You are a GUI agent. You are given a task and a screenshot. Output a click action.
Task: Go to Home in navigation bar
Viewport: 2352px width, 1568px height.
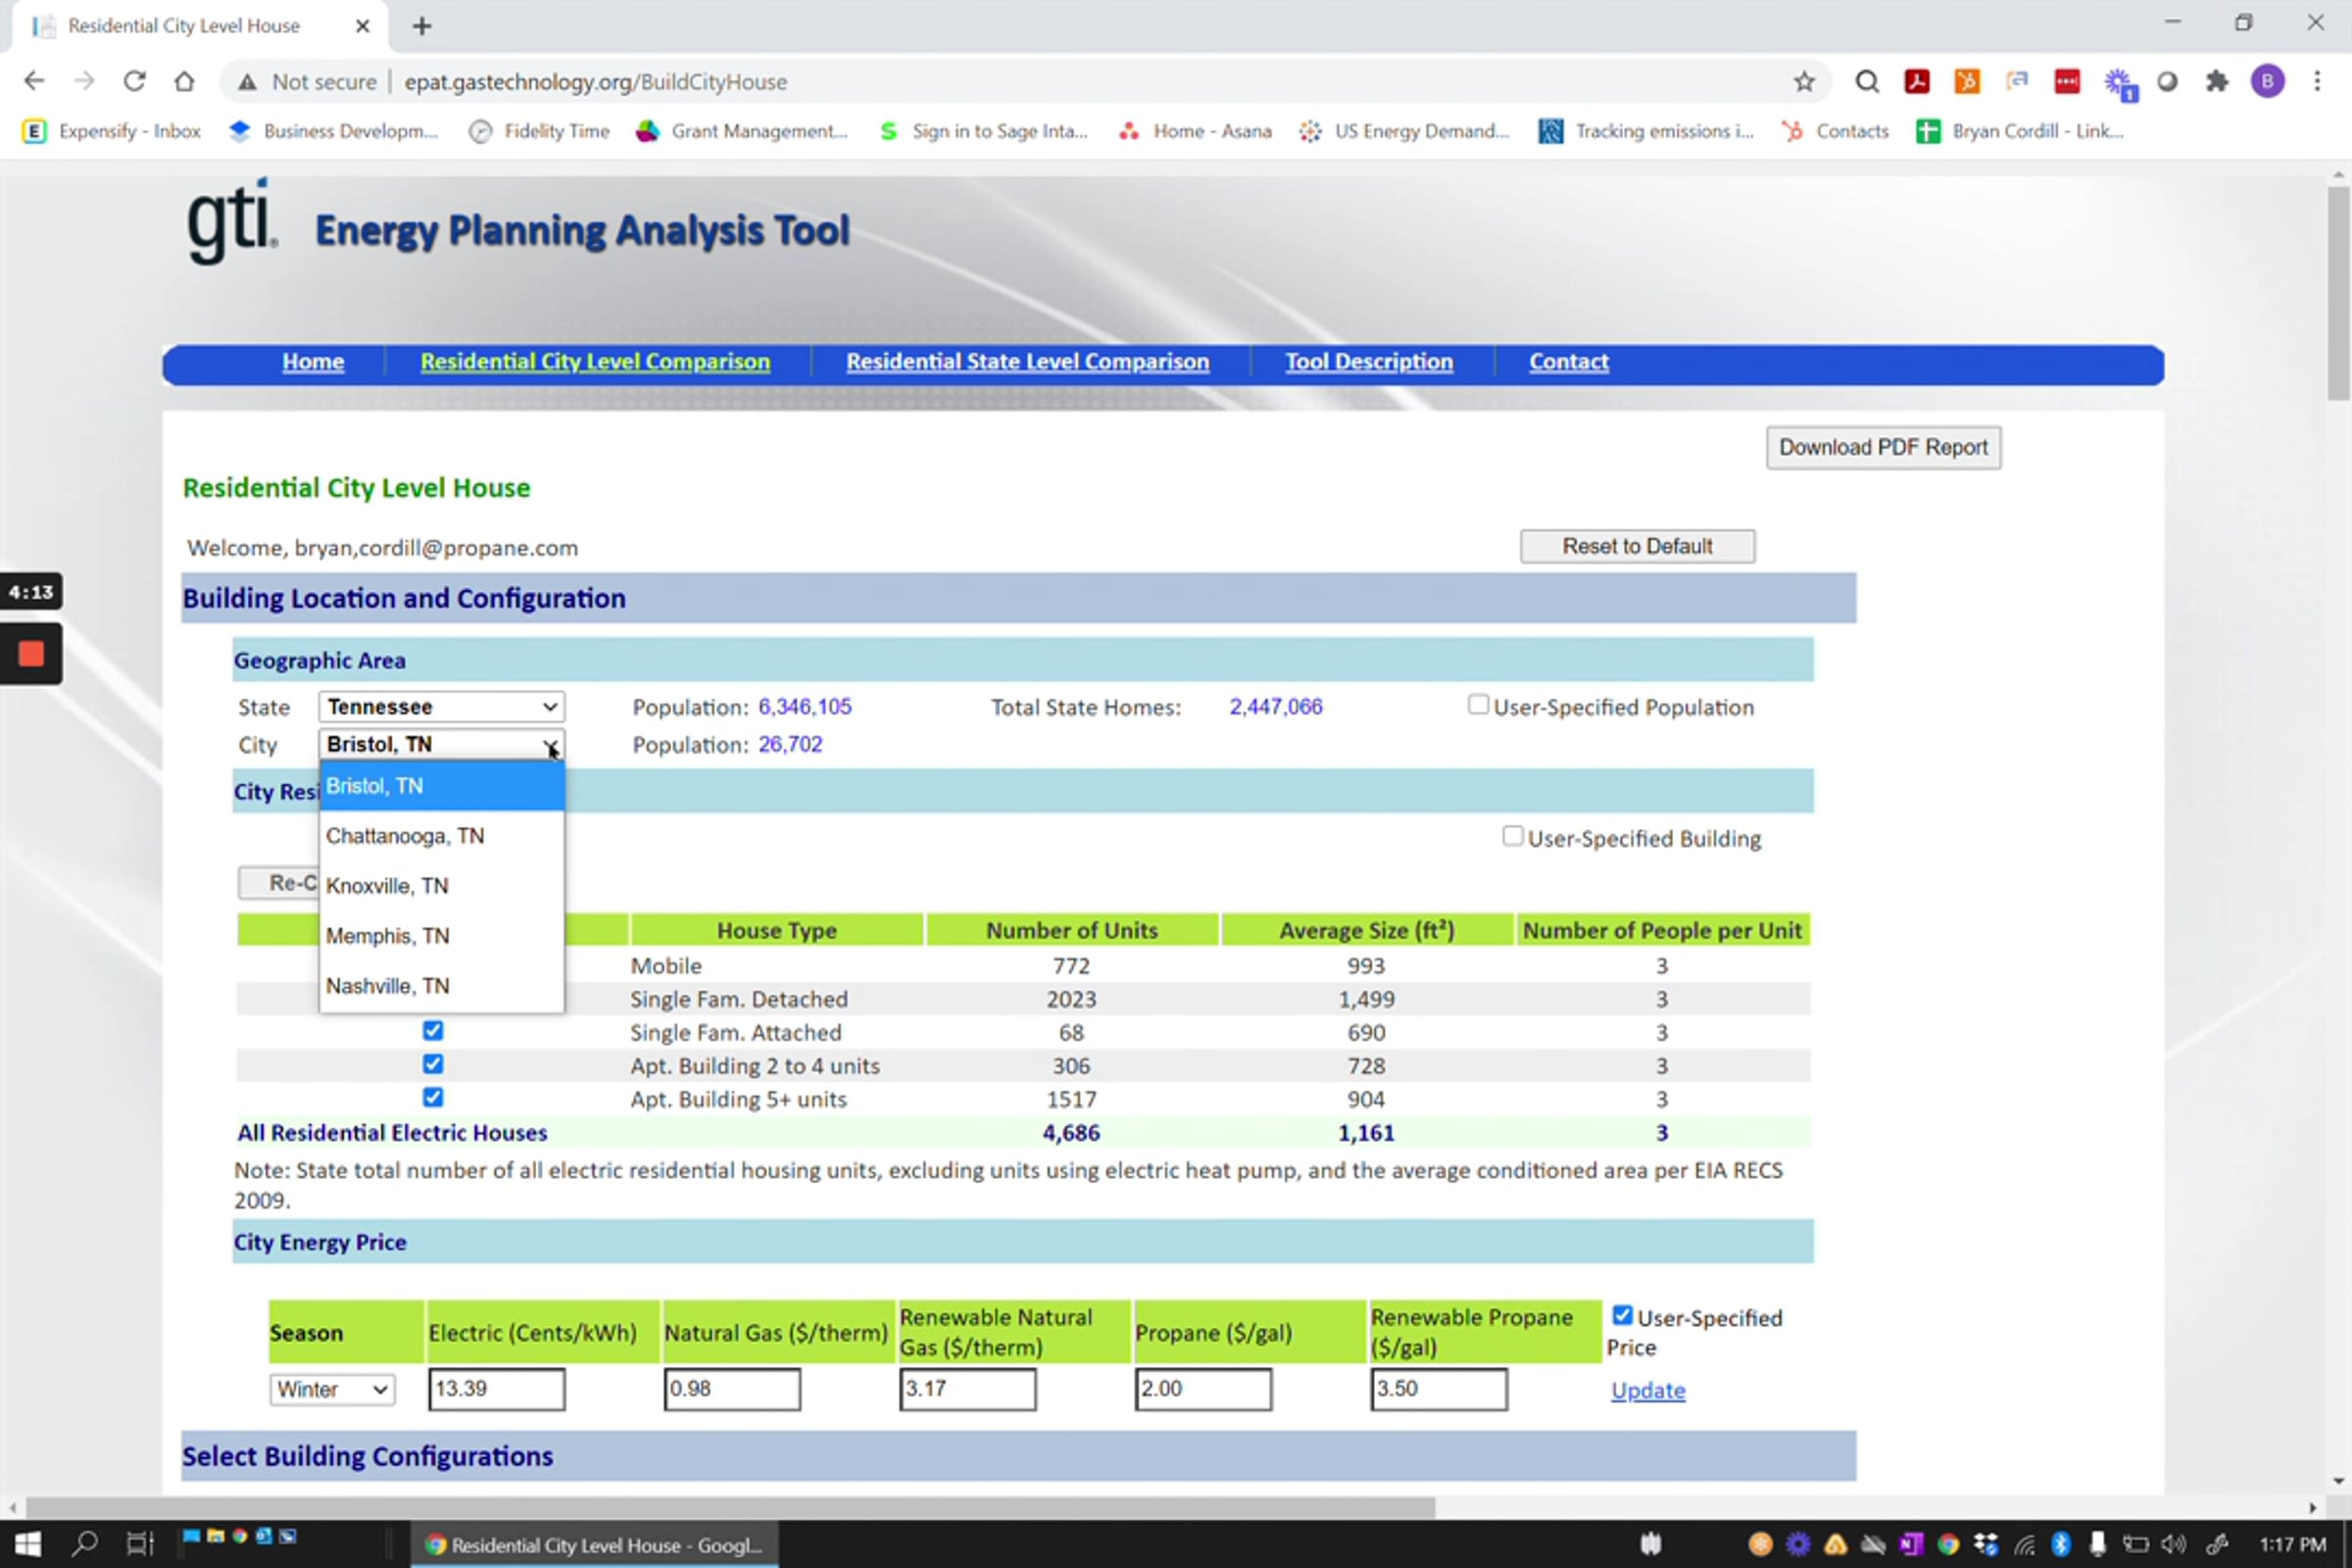pyautogui.click(x=313, y=362)
